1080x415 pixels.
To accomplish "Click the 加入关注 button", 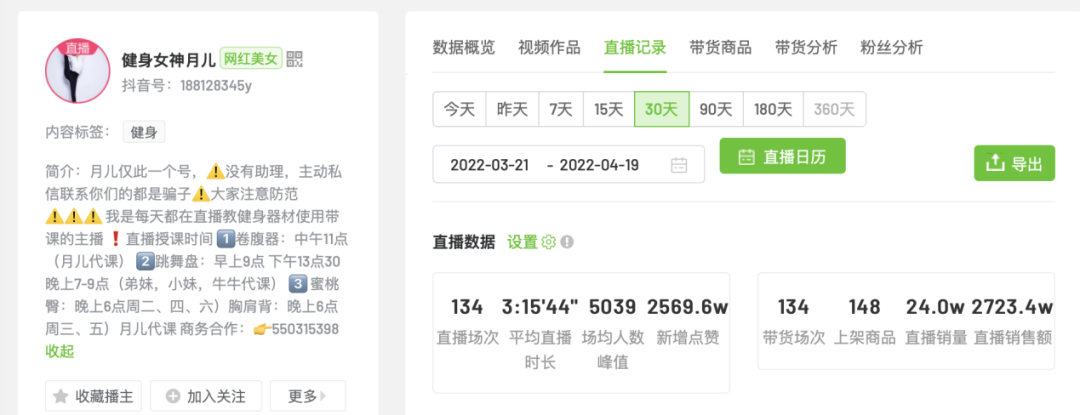I will coord(206,396).
